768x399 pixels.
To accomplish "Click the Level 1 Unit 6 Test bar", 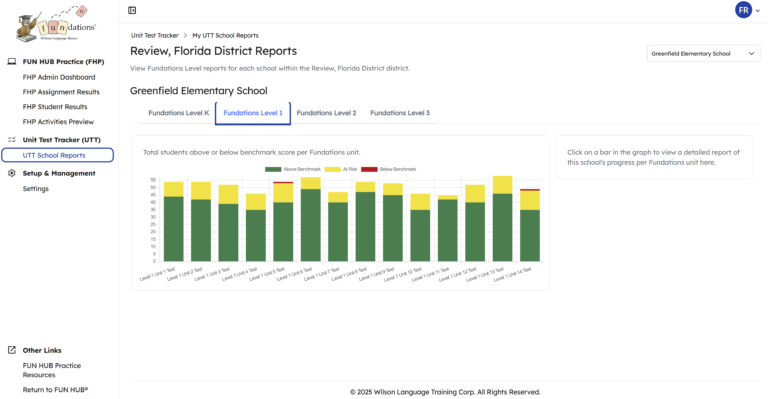I will [x=311, y=219].
